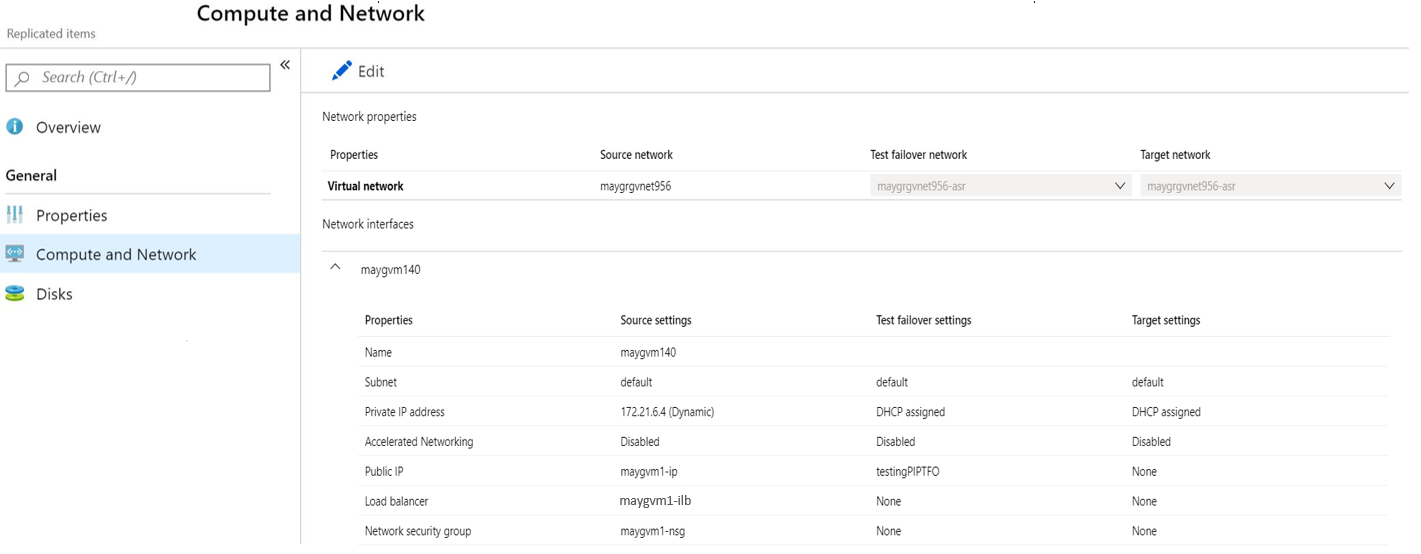
Task: Open Test failover network dropdown
Action: tap(1120, 186)
